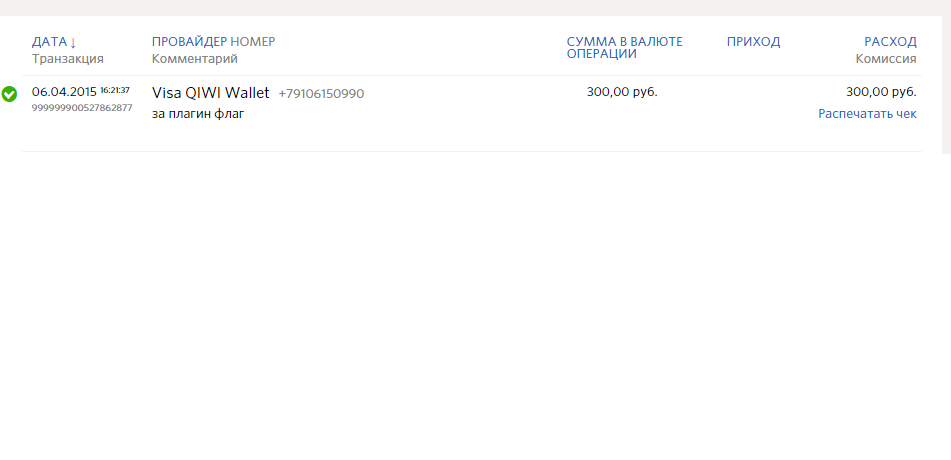Click the Транзакция subheader label

pos(68,59)
